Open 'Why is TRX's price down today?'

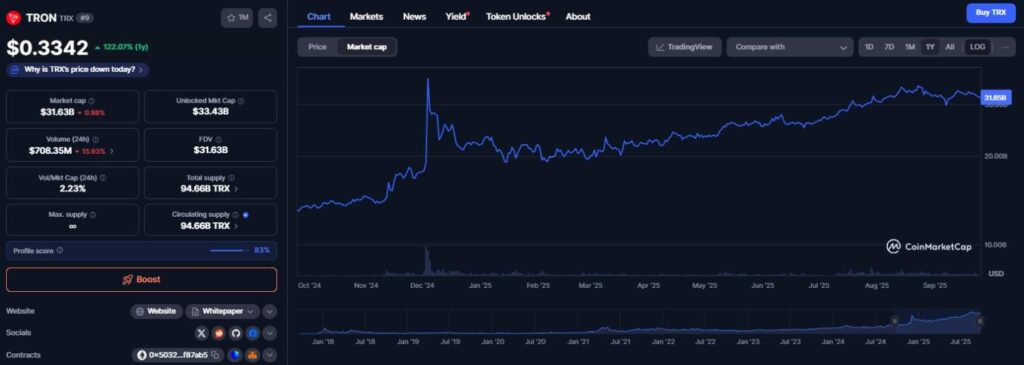(x=78, y=69)
